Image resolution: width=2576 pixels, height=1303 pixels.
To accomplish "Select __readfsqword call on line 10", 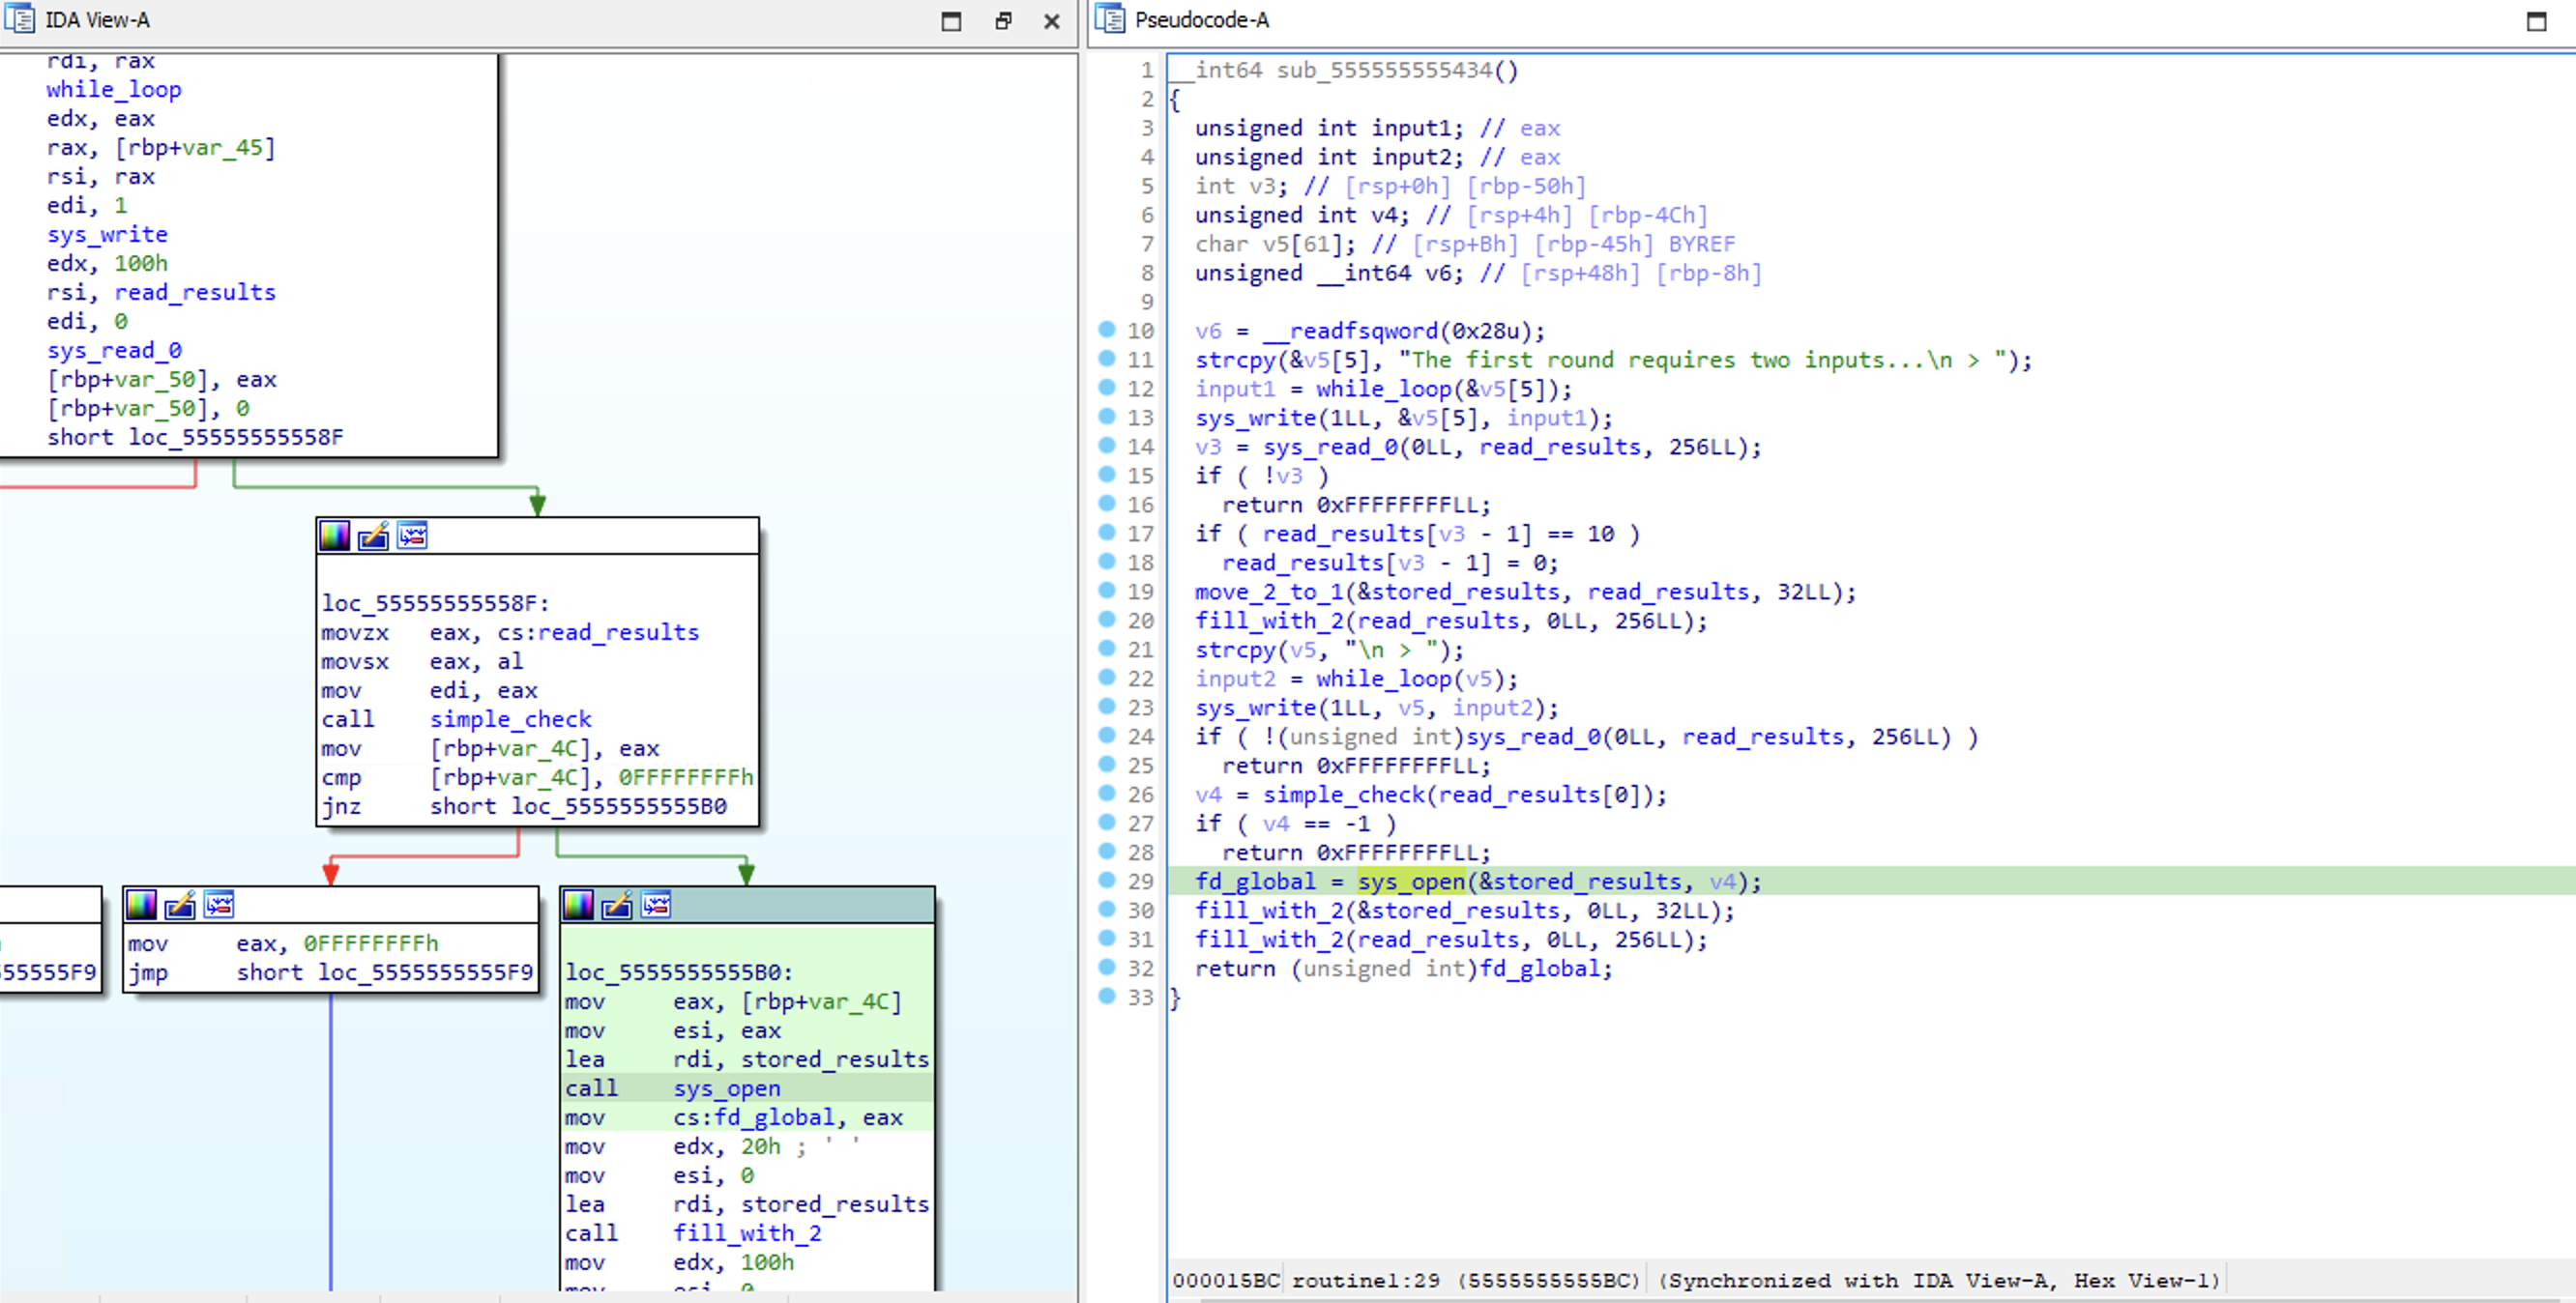I will click(1350, 331).
